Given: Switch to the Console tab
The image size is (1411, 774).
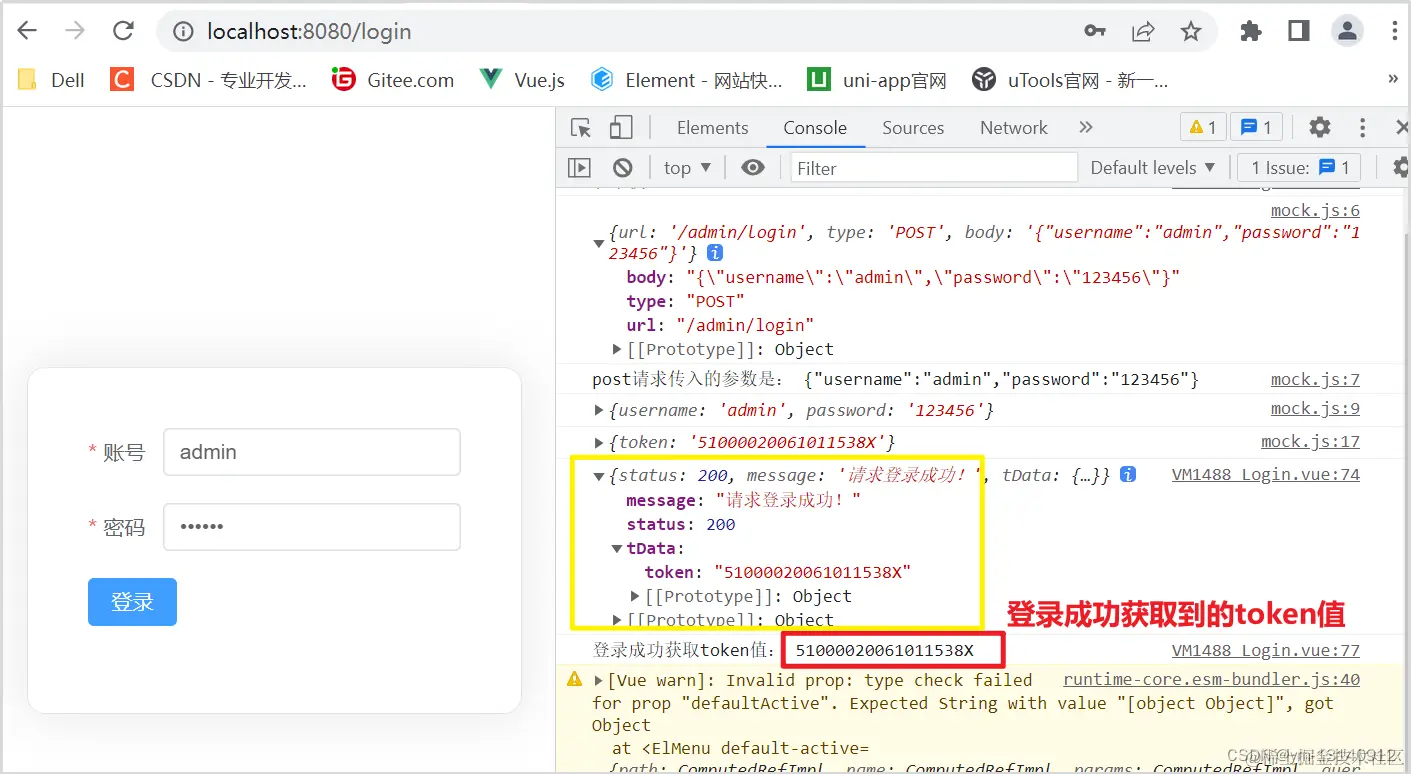Looking at the screenshot, I should pyautogui.click(x=815, y=128).
